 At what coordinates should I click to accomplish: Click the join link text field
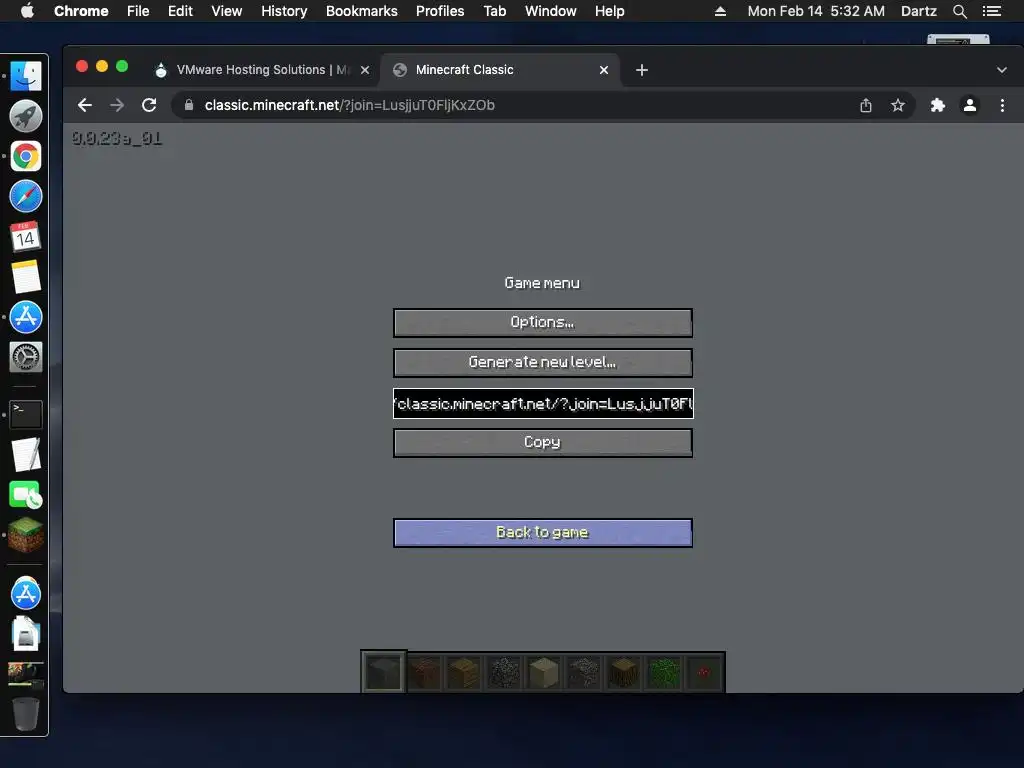point(543,404)
